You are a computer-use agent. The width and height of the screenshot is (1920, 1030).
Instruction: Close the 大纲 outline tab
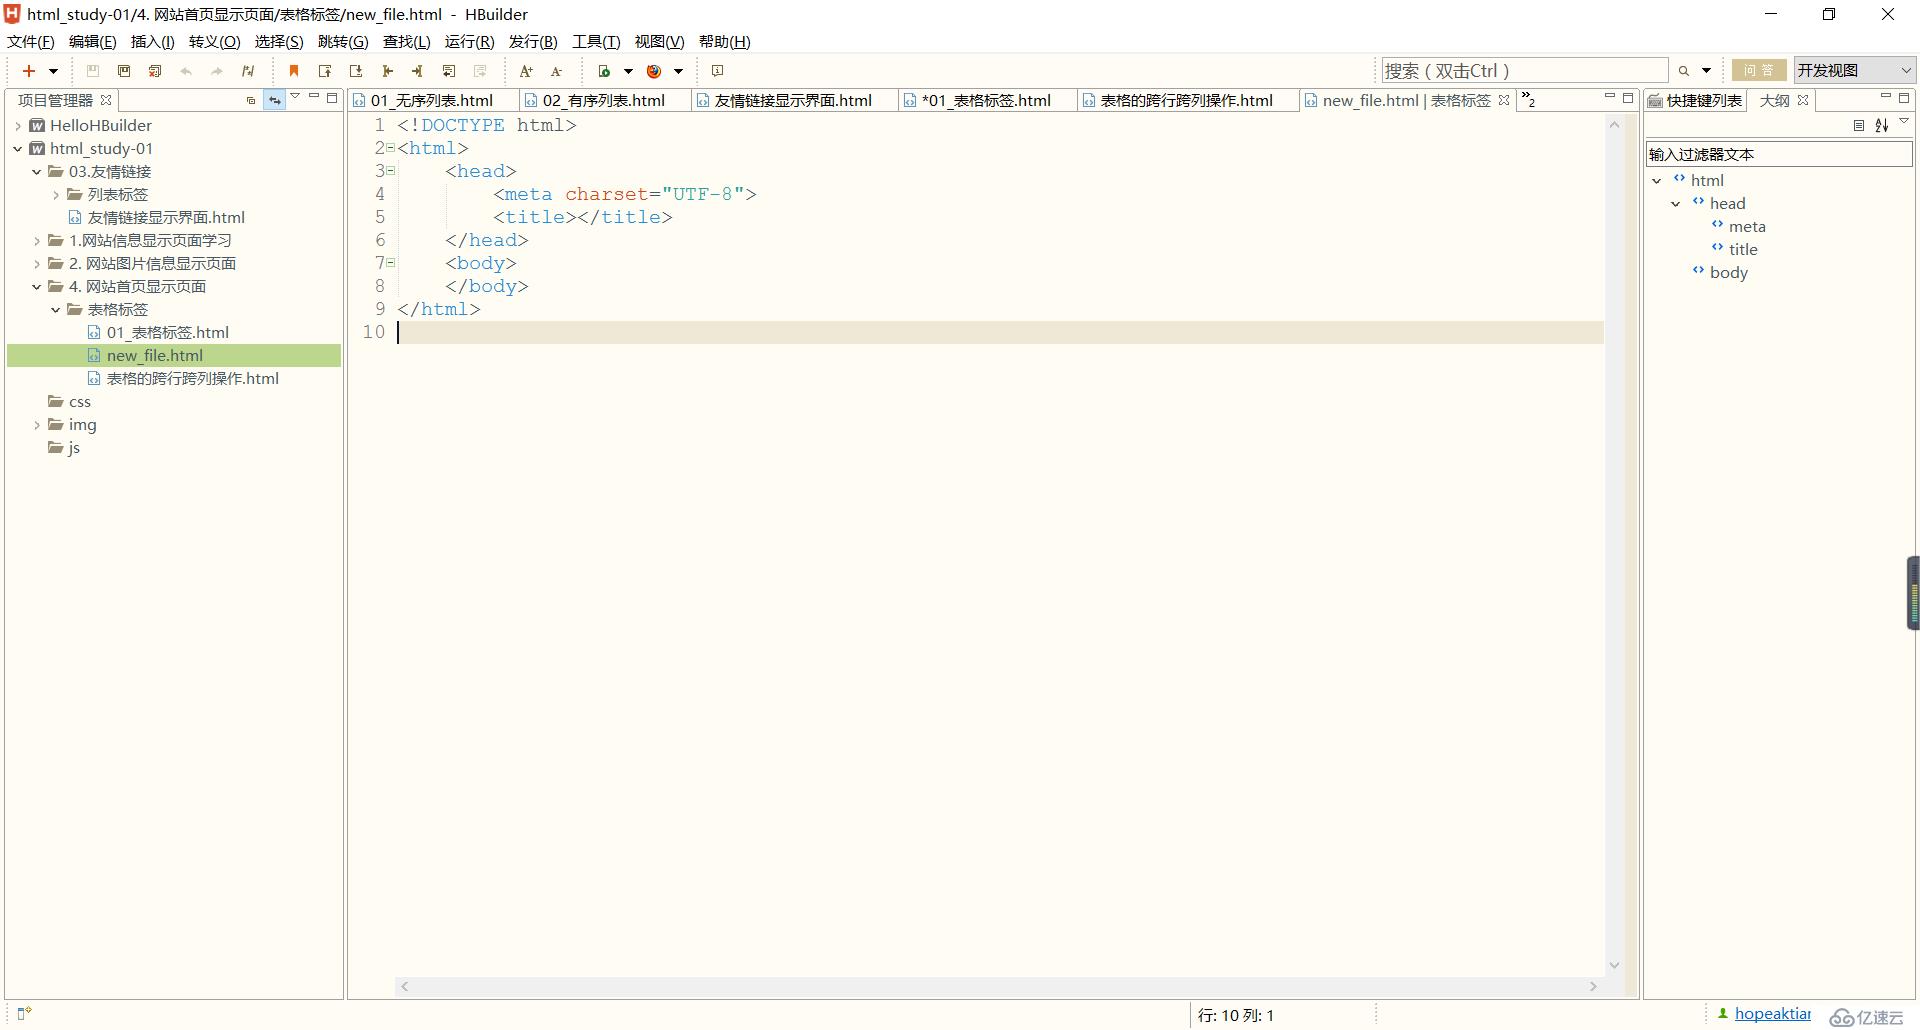pos(1803,100)
